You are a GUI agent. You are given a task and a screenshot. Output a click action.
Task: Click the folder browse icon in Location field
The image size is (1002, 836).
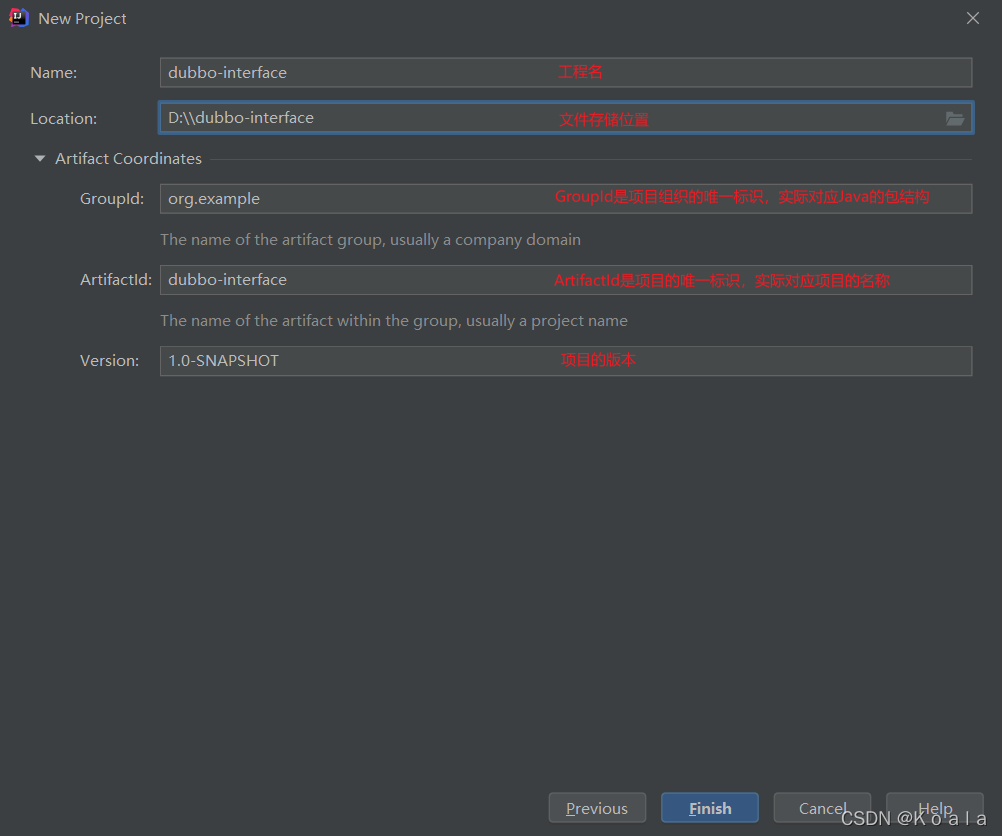[955, 118]
